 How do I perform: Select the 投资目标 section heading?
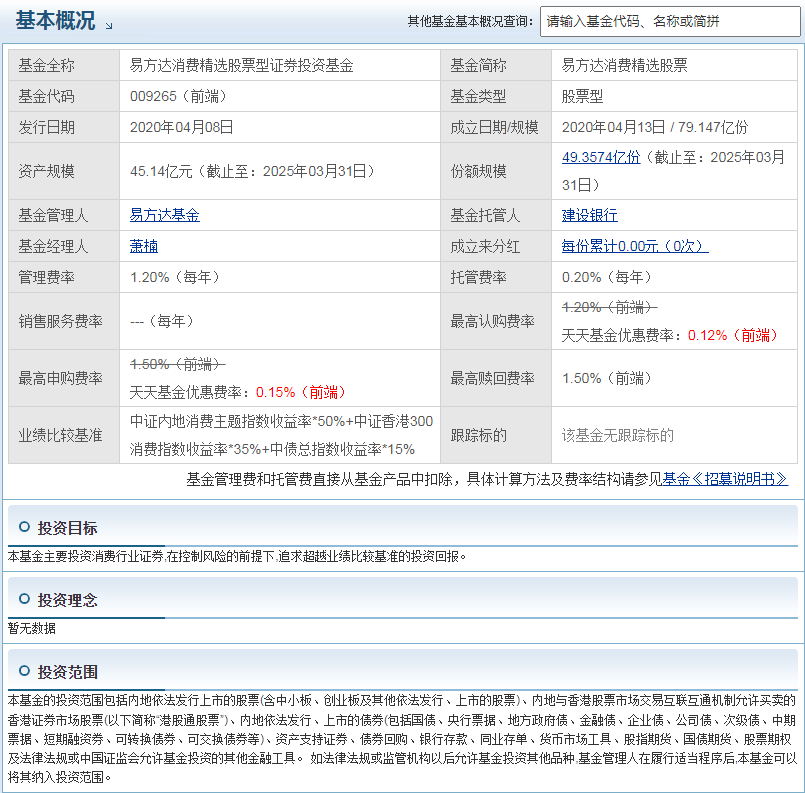coord(67,528)
